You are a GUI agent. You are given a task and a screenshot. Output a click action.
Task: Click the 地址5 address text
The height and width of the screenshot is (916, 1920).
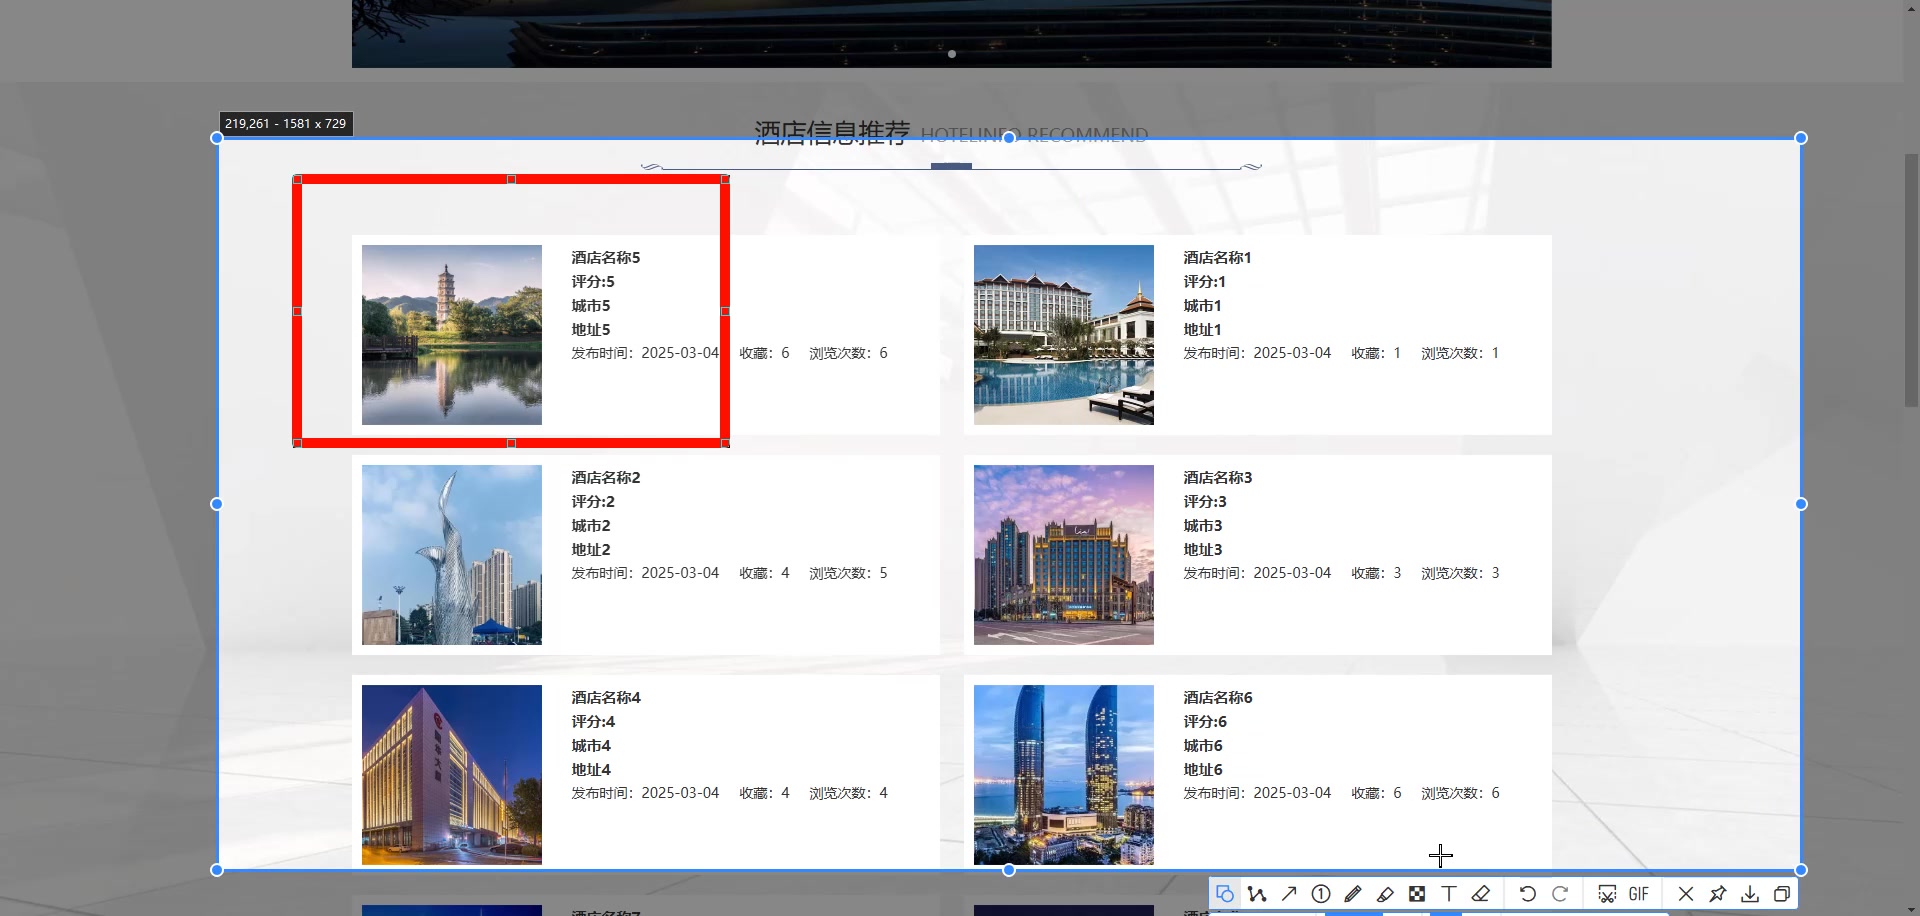pyautogui.click(x=591, y=330)
